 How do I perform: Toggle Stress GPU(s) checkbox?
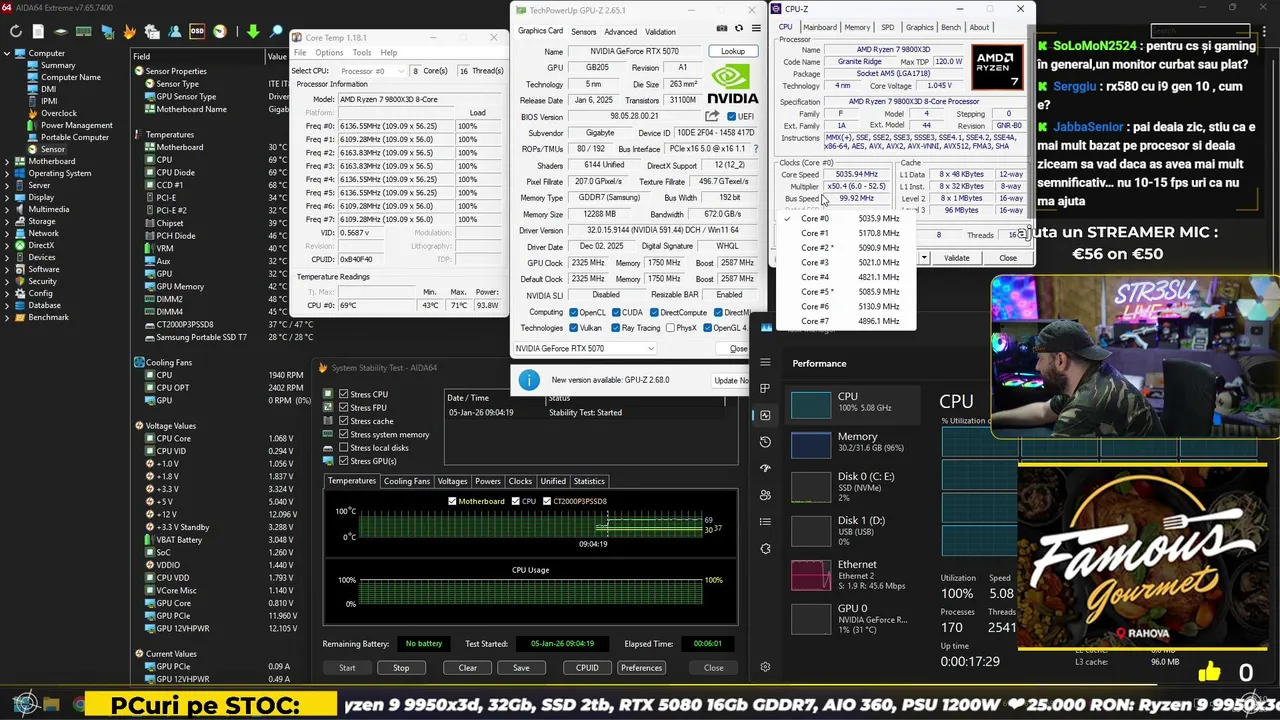pos(343,461)
